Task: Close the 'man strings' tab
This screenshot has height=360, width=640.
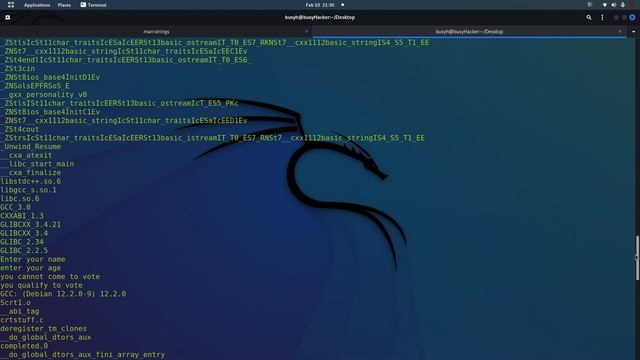Action: point(307,31)
